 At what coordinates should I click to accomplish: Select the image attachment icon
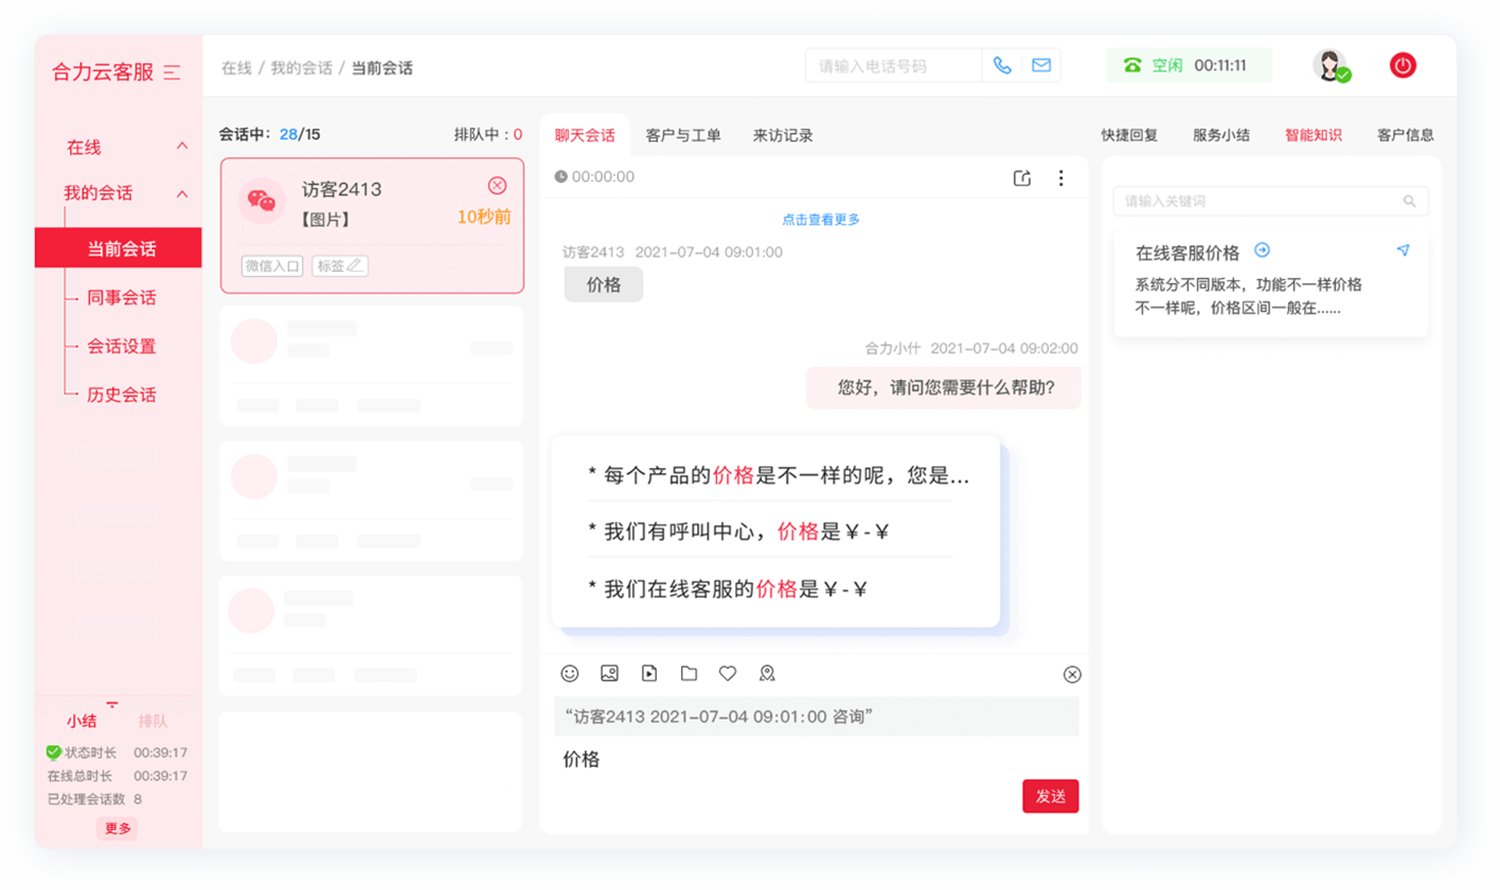(x=609, y=673)
